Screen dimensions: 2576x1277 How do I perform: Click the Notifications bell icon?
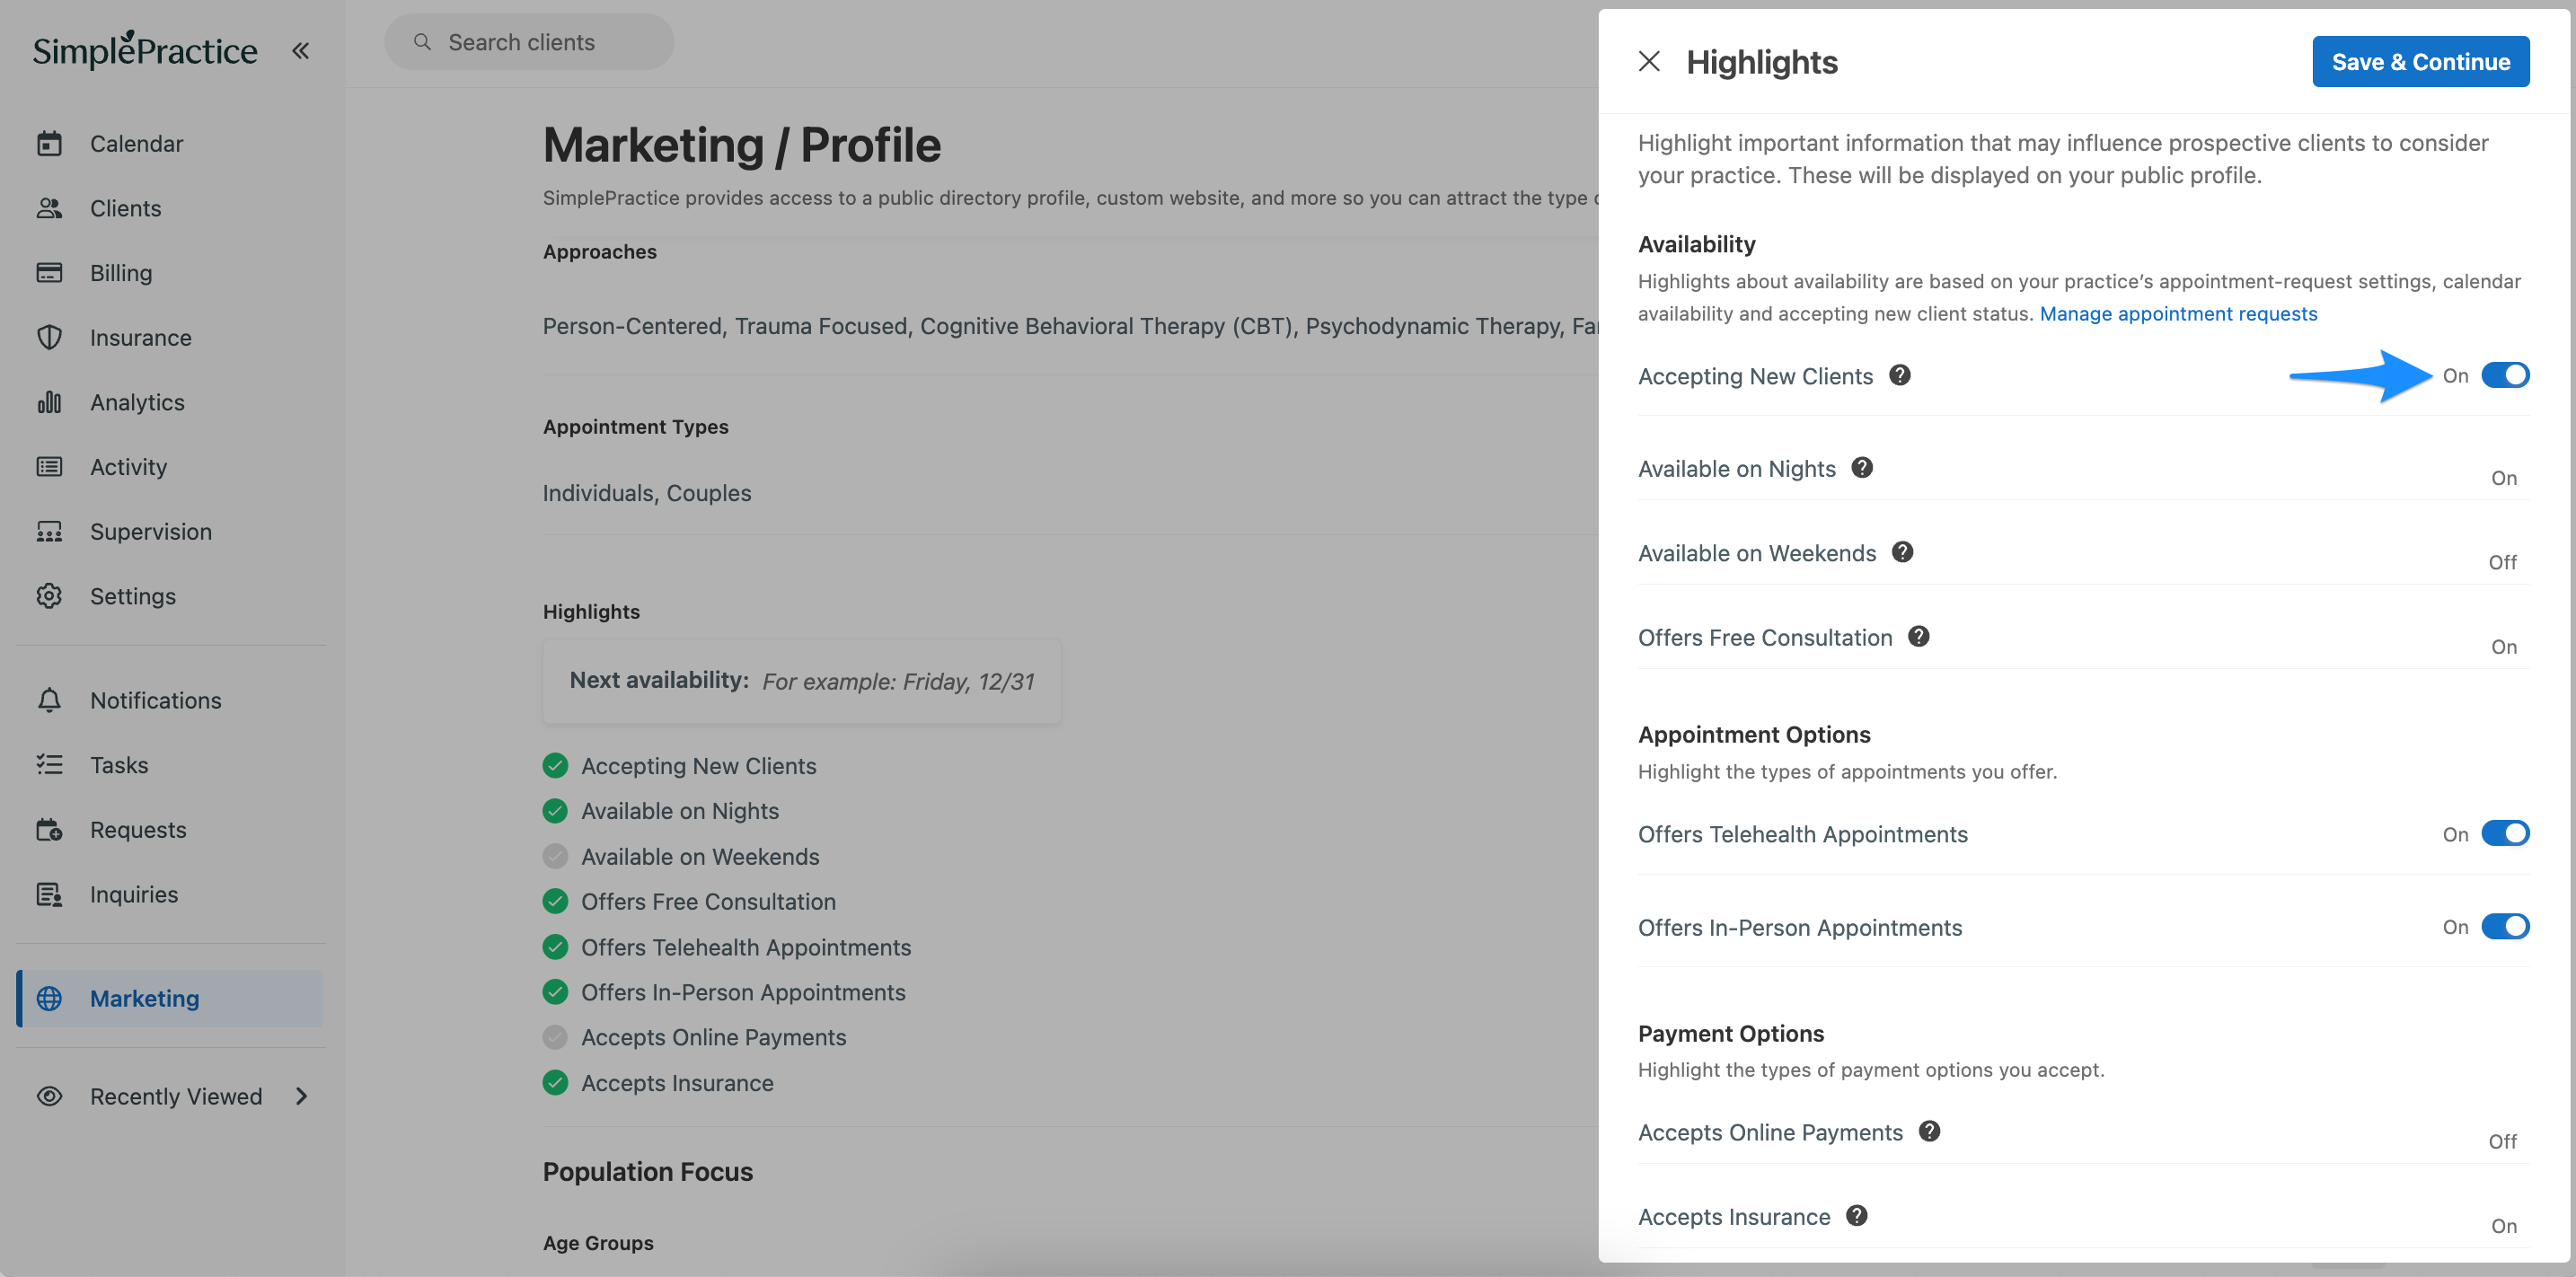point(49,700)
